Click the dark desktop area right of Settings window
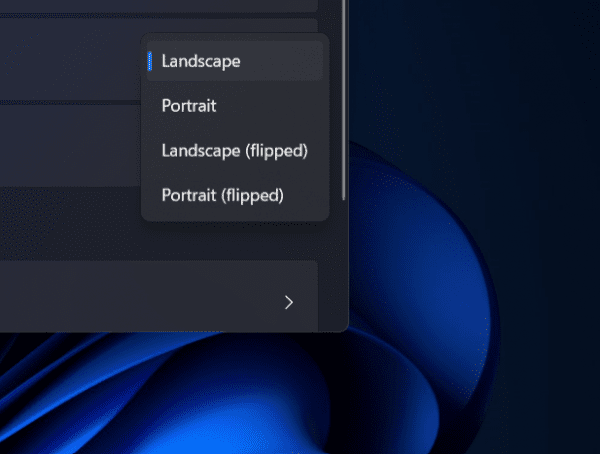This screenshot has width=600, height=454. tap(480, 40)
